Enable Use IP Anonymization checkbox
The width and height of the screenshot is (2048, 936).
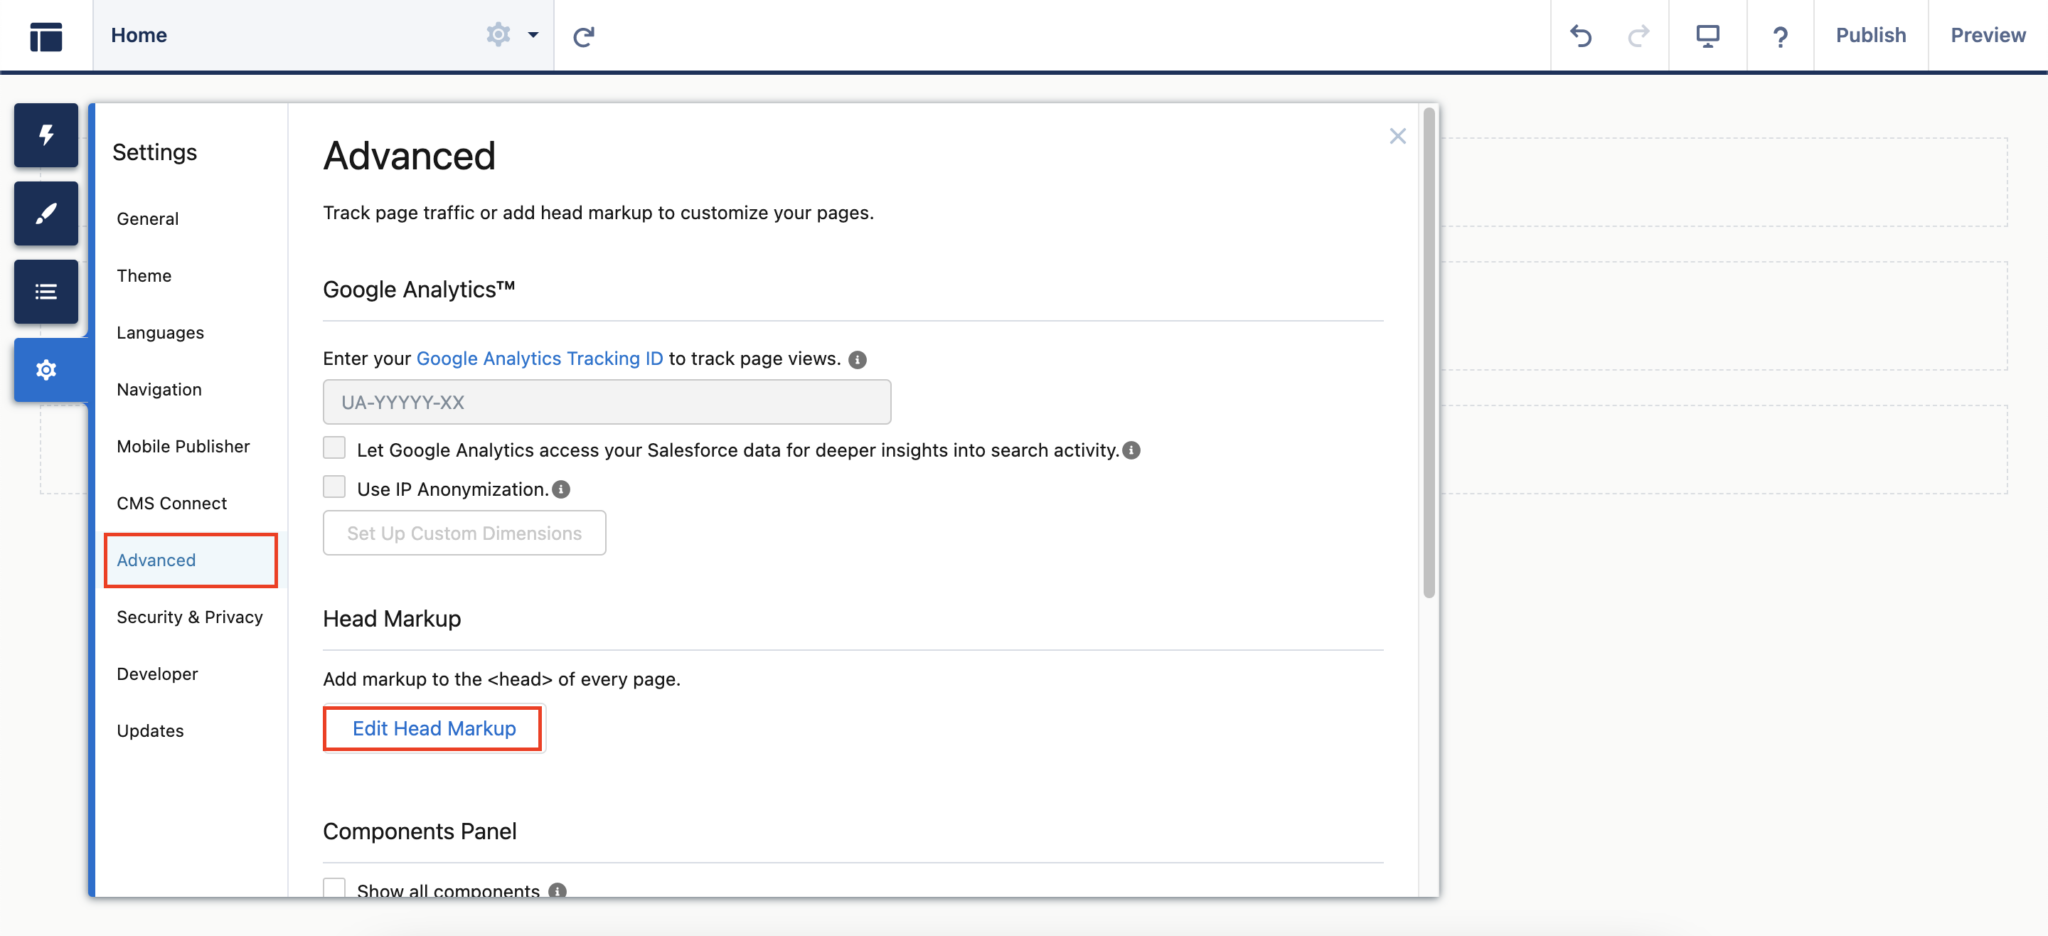point(334,487)
